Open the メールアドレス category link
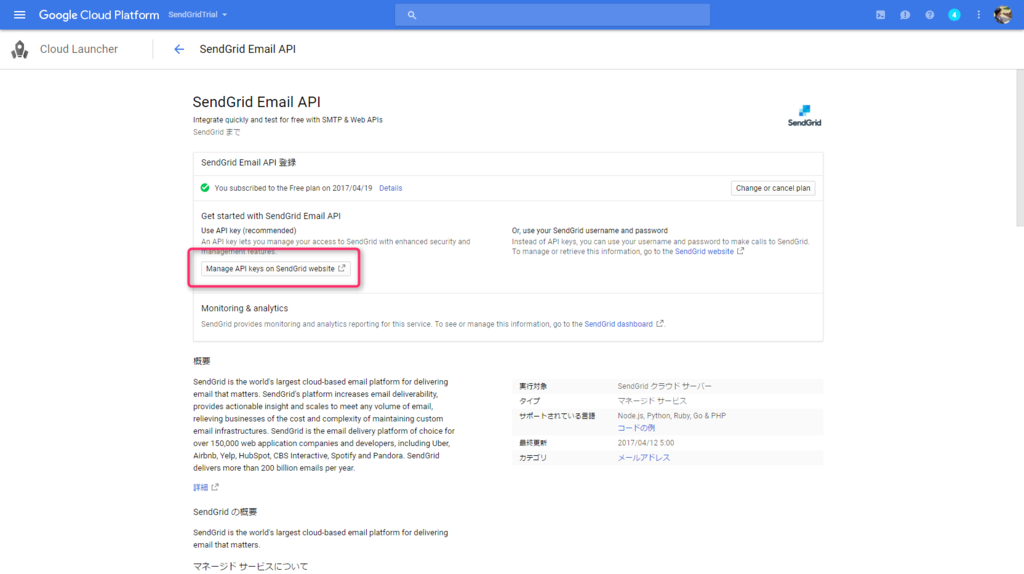Viewport: 1024px width, 574px height. coord(643,458)
